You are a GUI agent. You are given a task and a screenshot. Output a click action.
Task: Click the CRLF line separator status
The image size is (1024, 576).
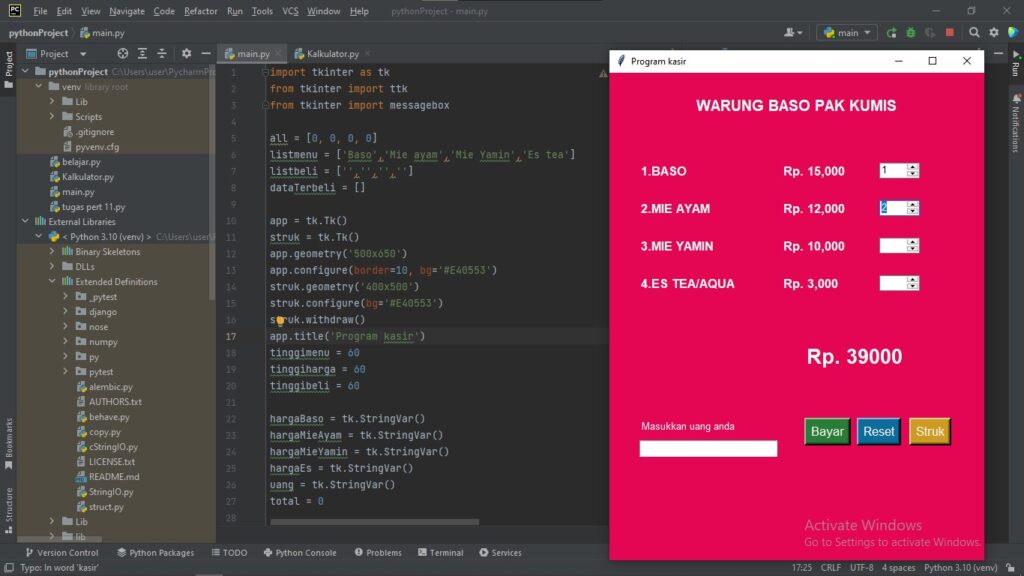[831, 568]
